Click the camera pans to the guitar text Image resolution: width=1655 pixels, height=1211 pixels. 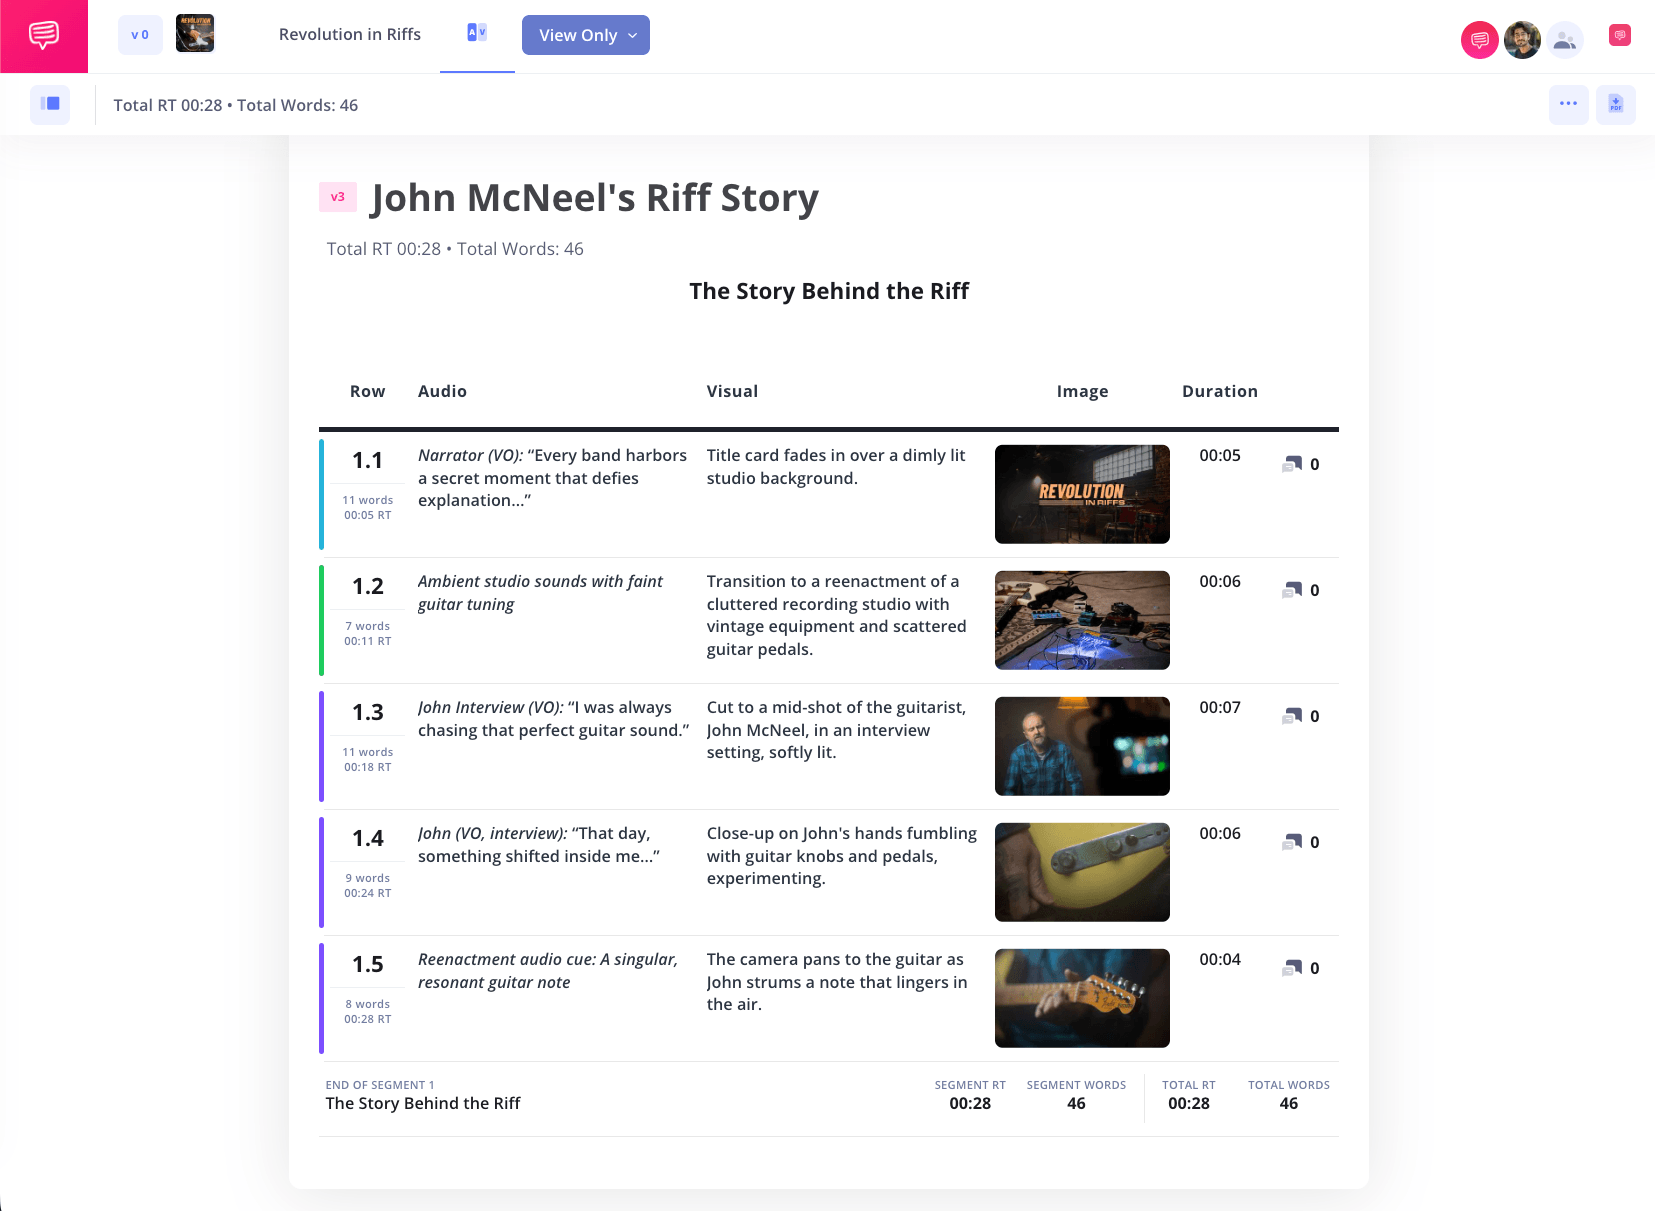pyautogui.click(x=838, y=982)
